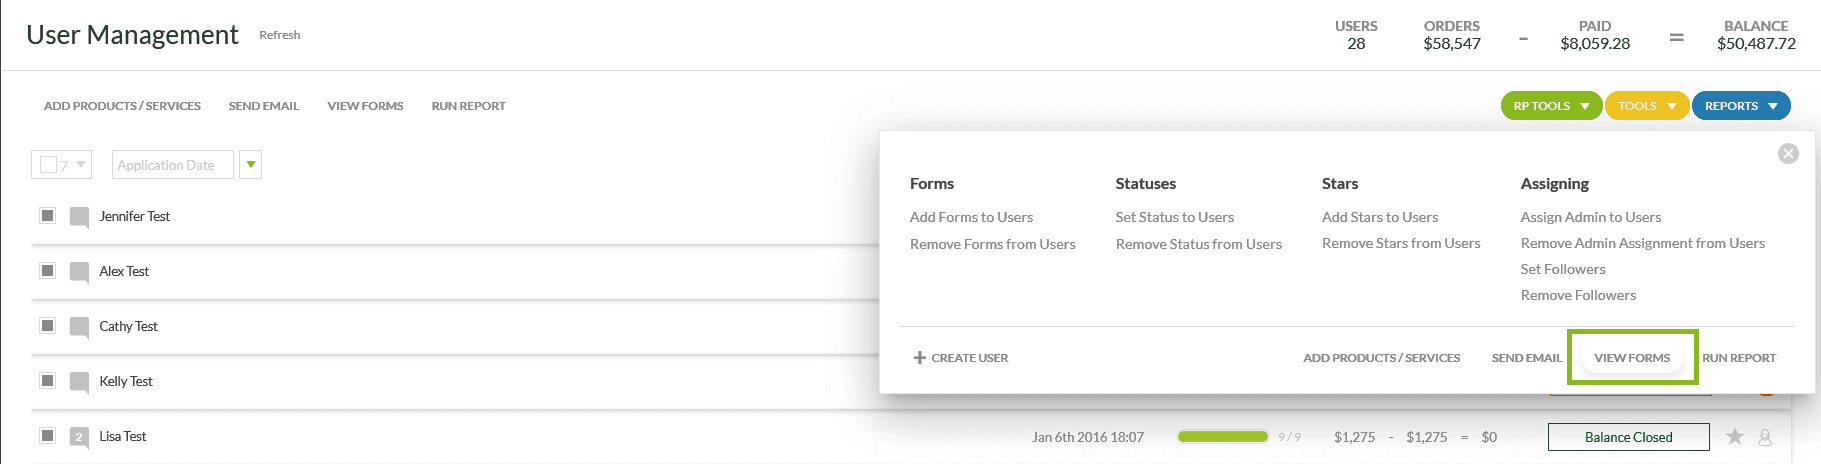The width and height of the screenshot is (1821, 464).
Task: Open the green sort order arrow dropdown
Action: [x=251, y=165]
